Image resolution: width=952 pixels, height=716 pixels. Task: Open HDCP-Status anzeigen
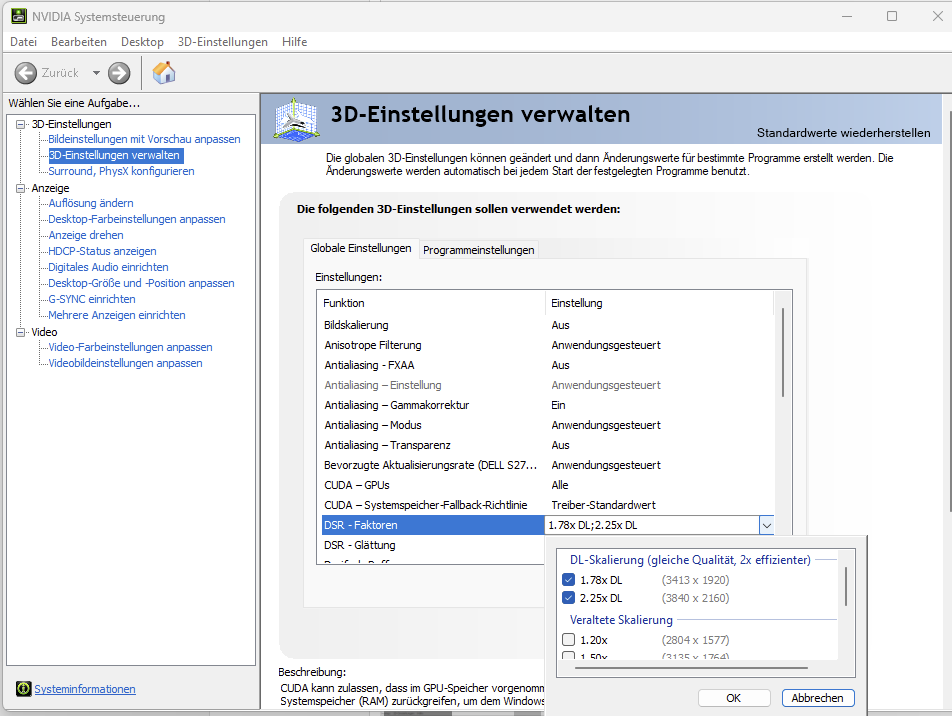coord(103,251)
